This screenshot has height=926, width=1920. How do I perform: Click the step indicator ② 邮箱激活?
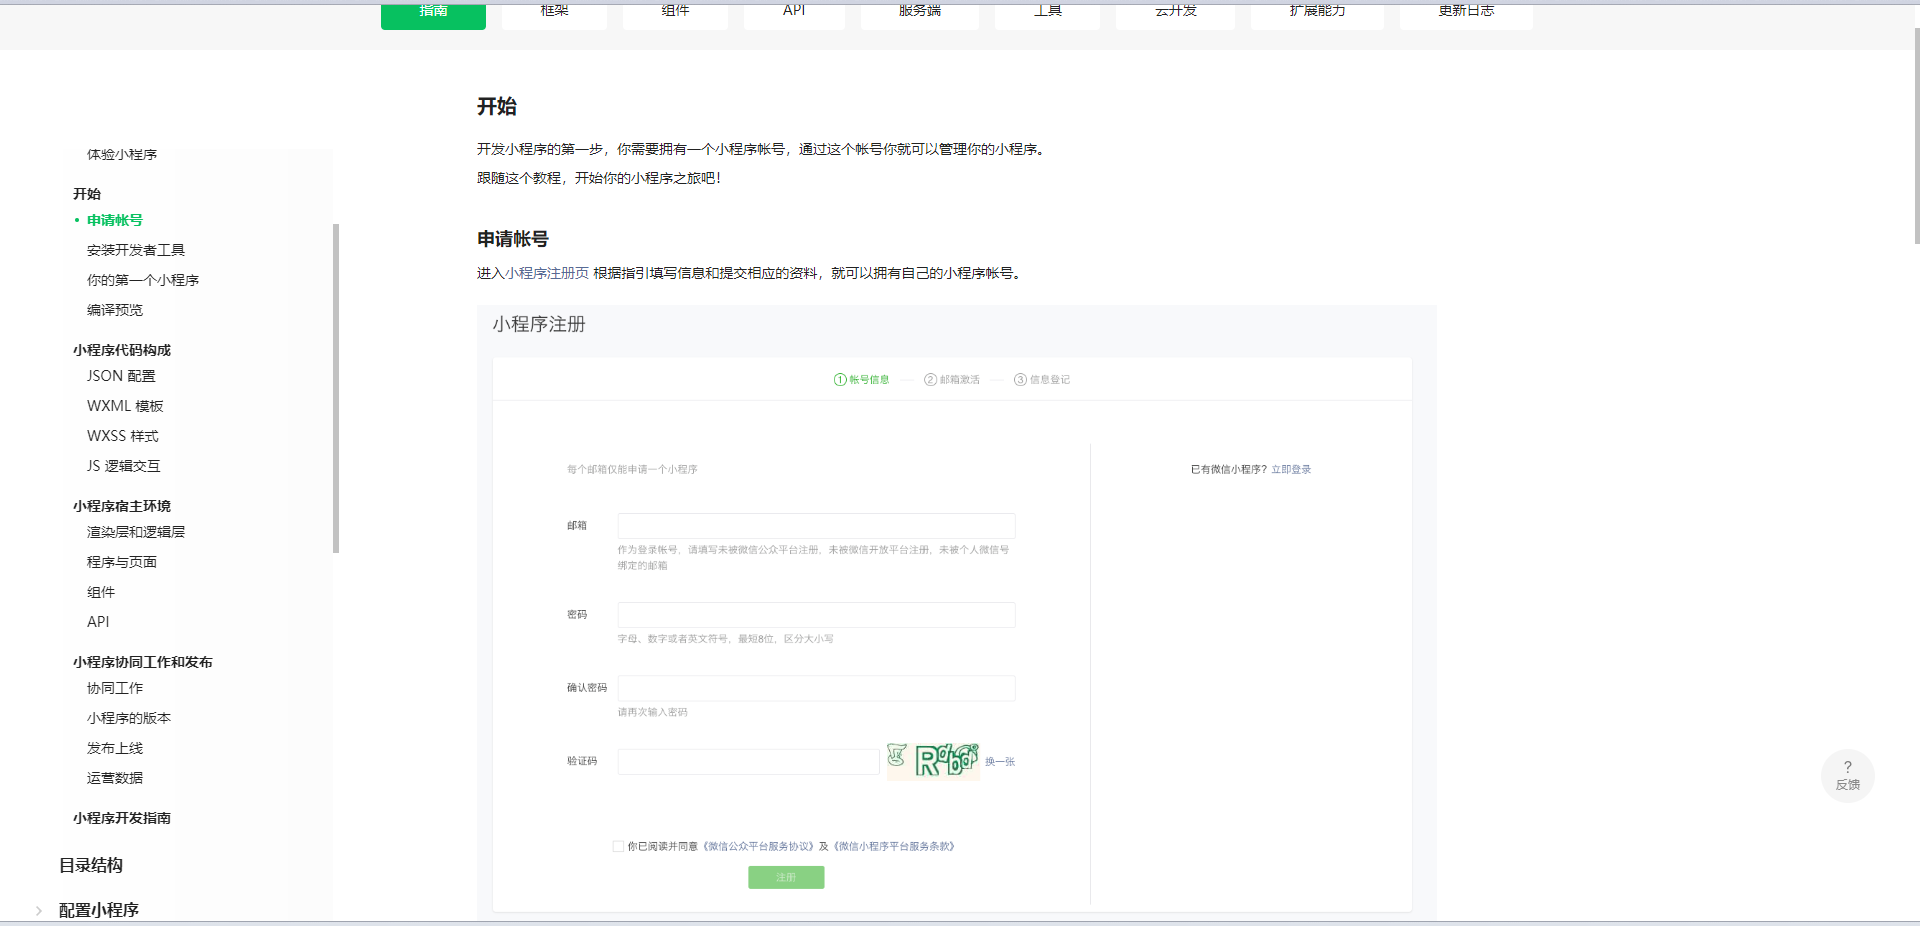[x=951, y=379]
